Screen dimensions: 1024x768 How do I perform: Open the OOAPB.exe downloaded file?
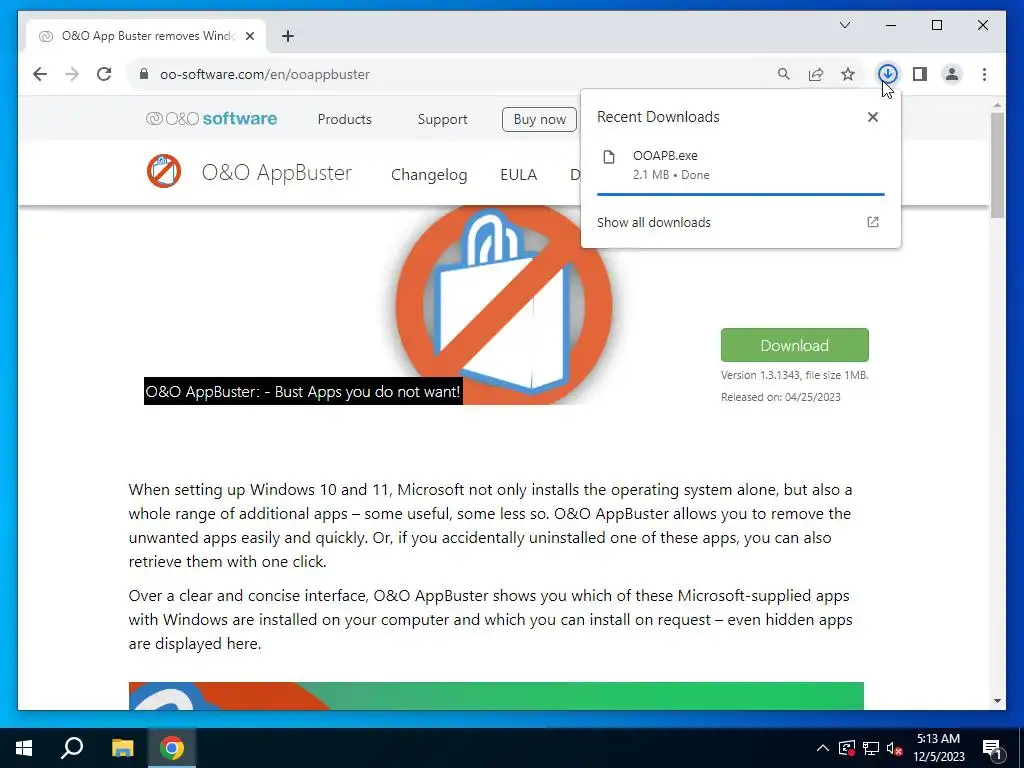(x=741, y=165)
